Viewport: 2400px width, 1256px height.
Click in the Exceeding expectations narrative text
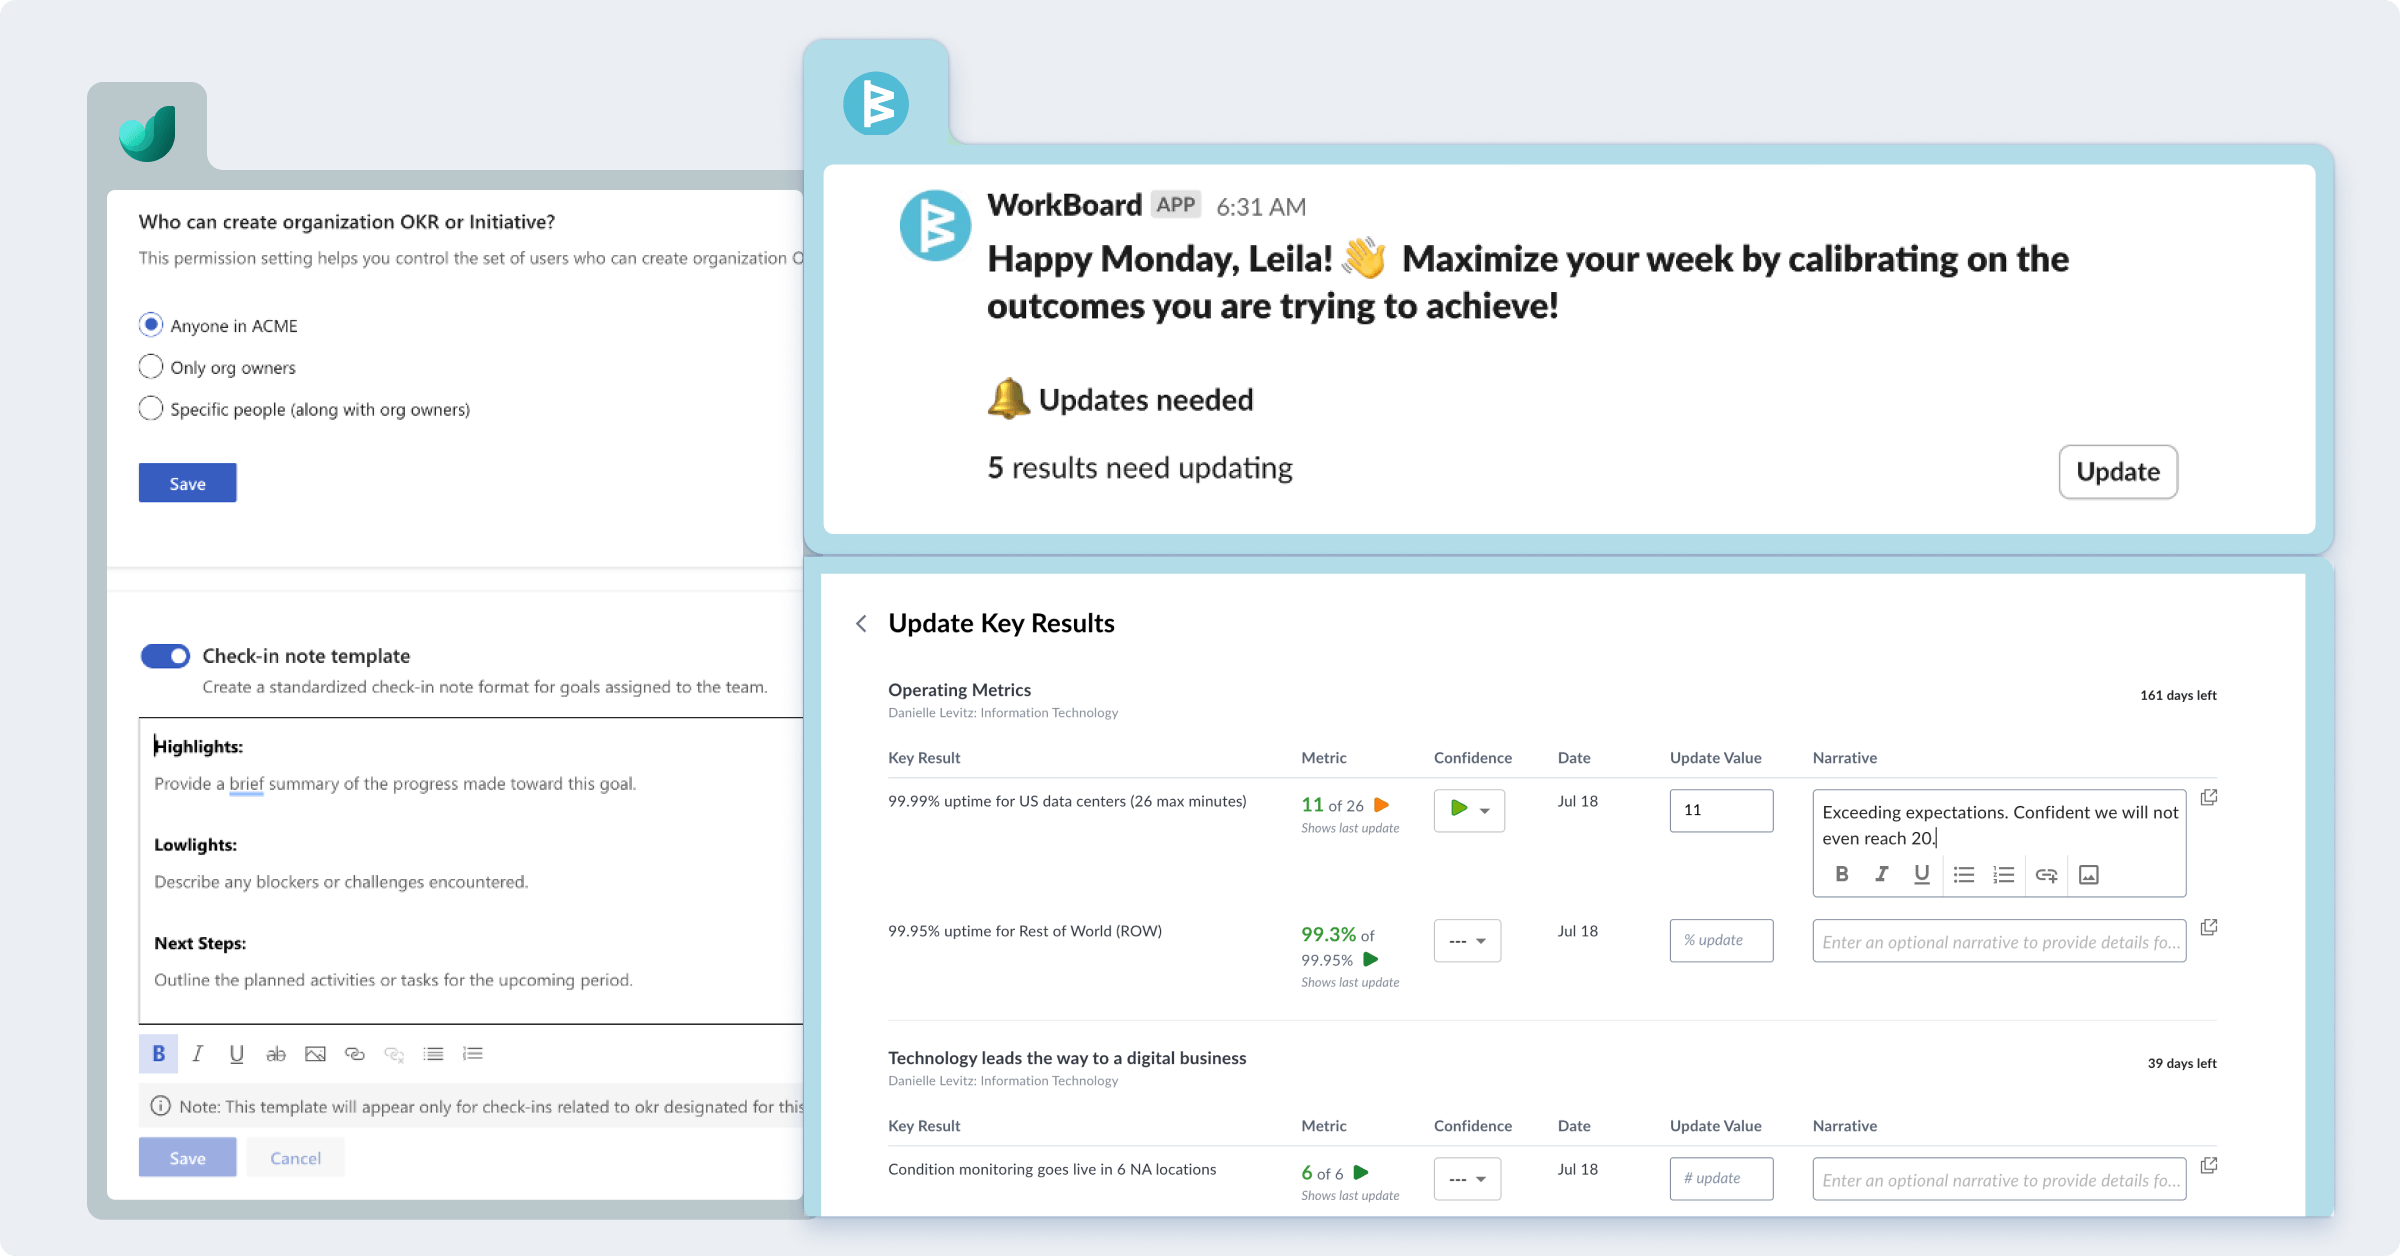click(2000, 825)
